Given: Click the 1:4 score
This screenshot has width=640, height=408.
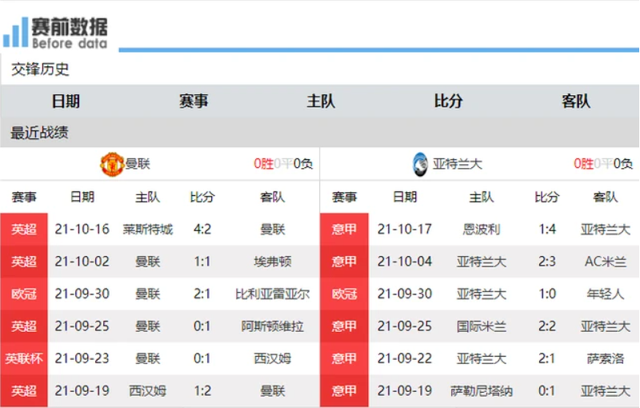Looking at the screenshot, I should tap(547, 229).
